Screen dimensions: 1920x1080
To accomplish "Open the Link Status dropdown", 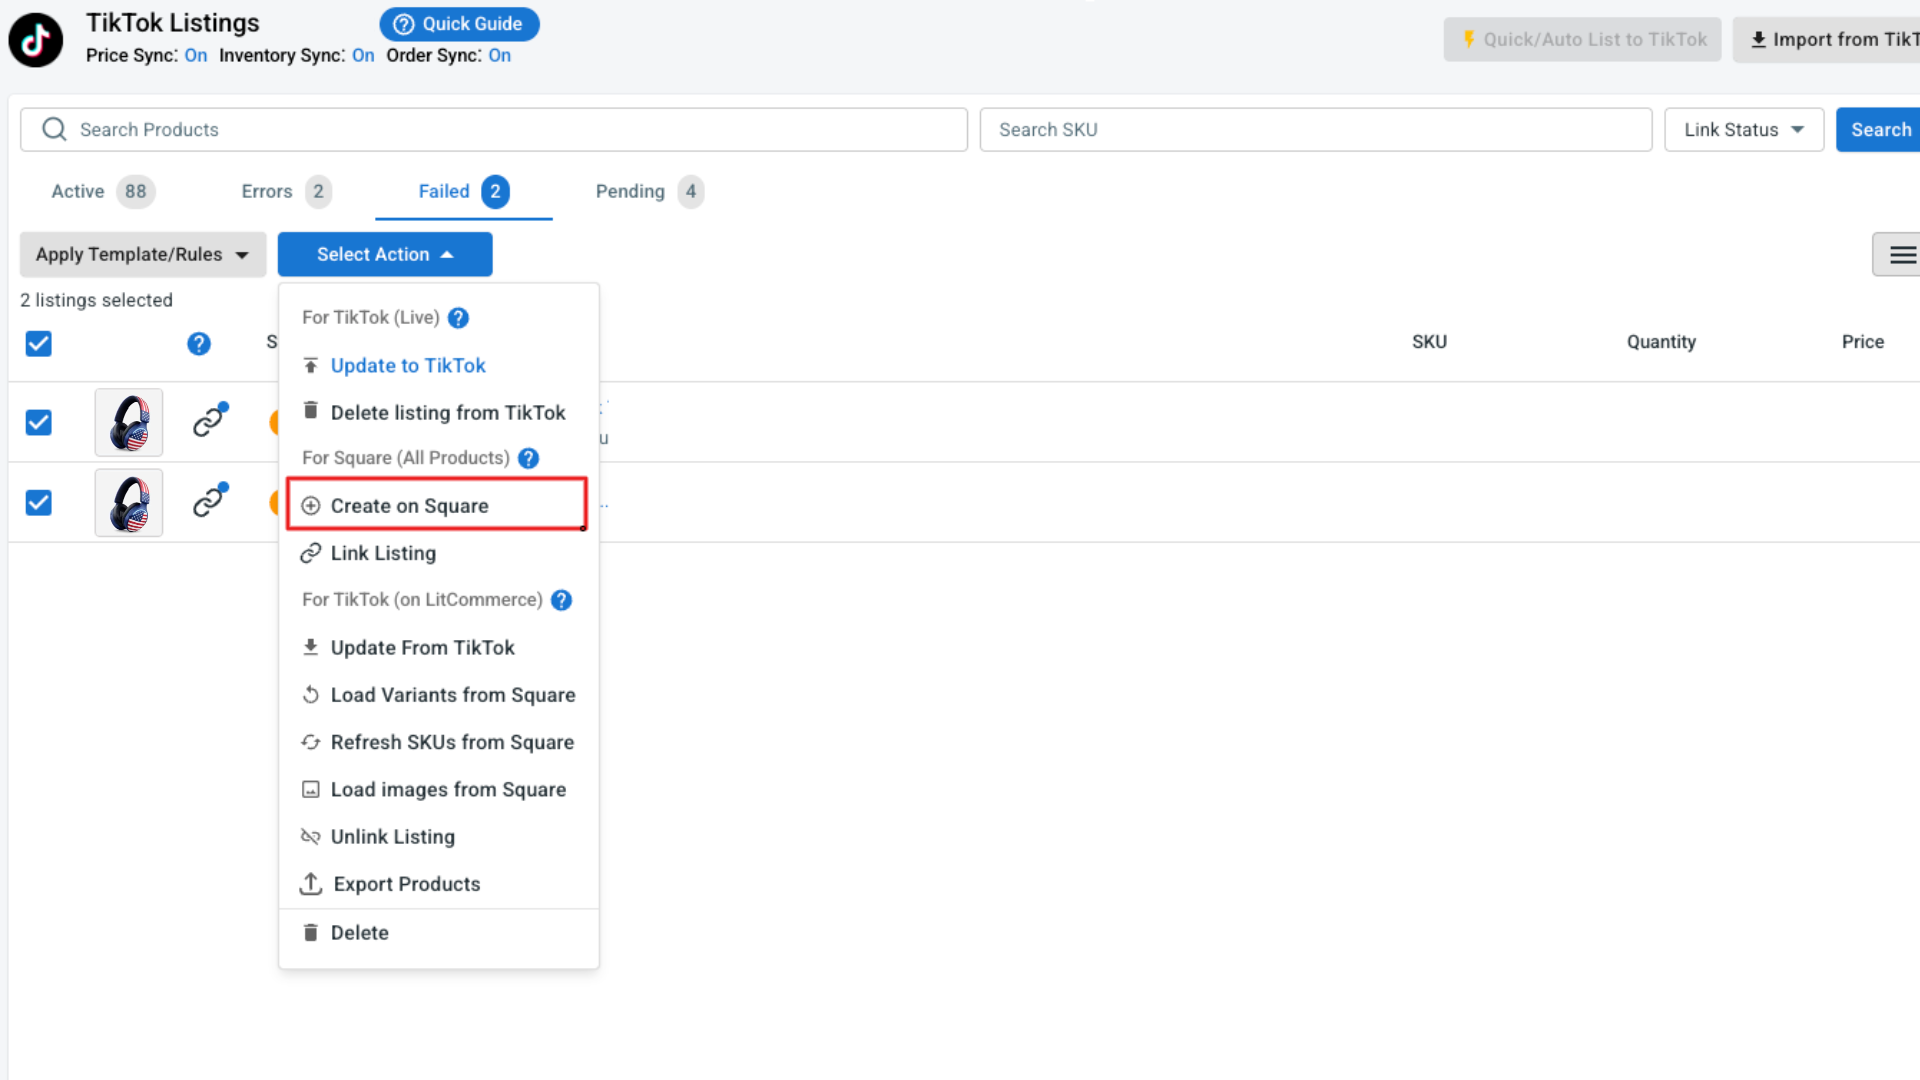I will [x=1744, y=130].
